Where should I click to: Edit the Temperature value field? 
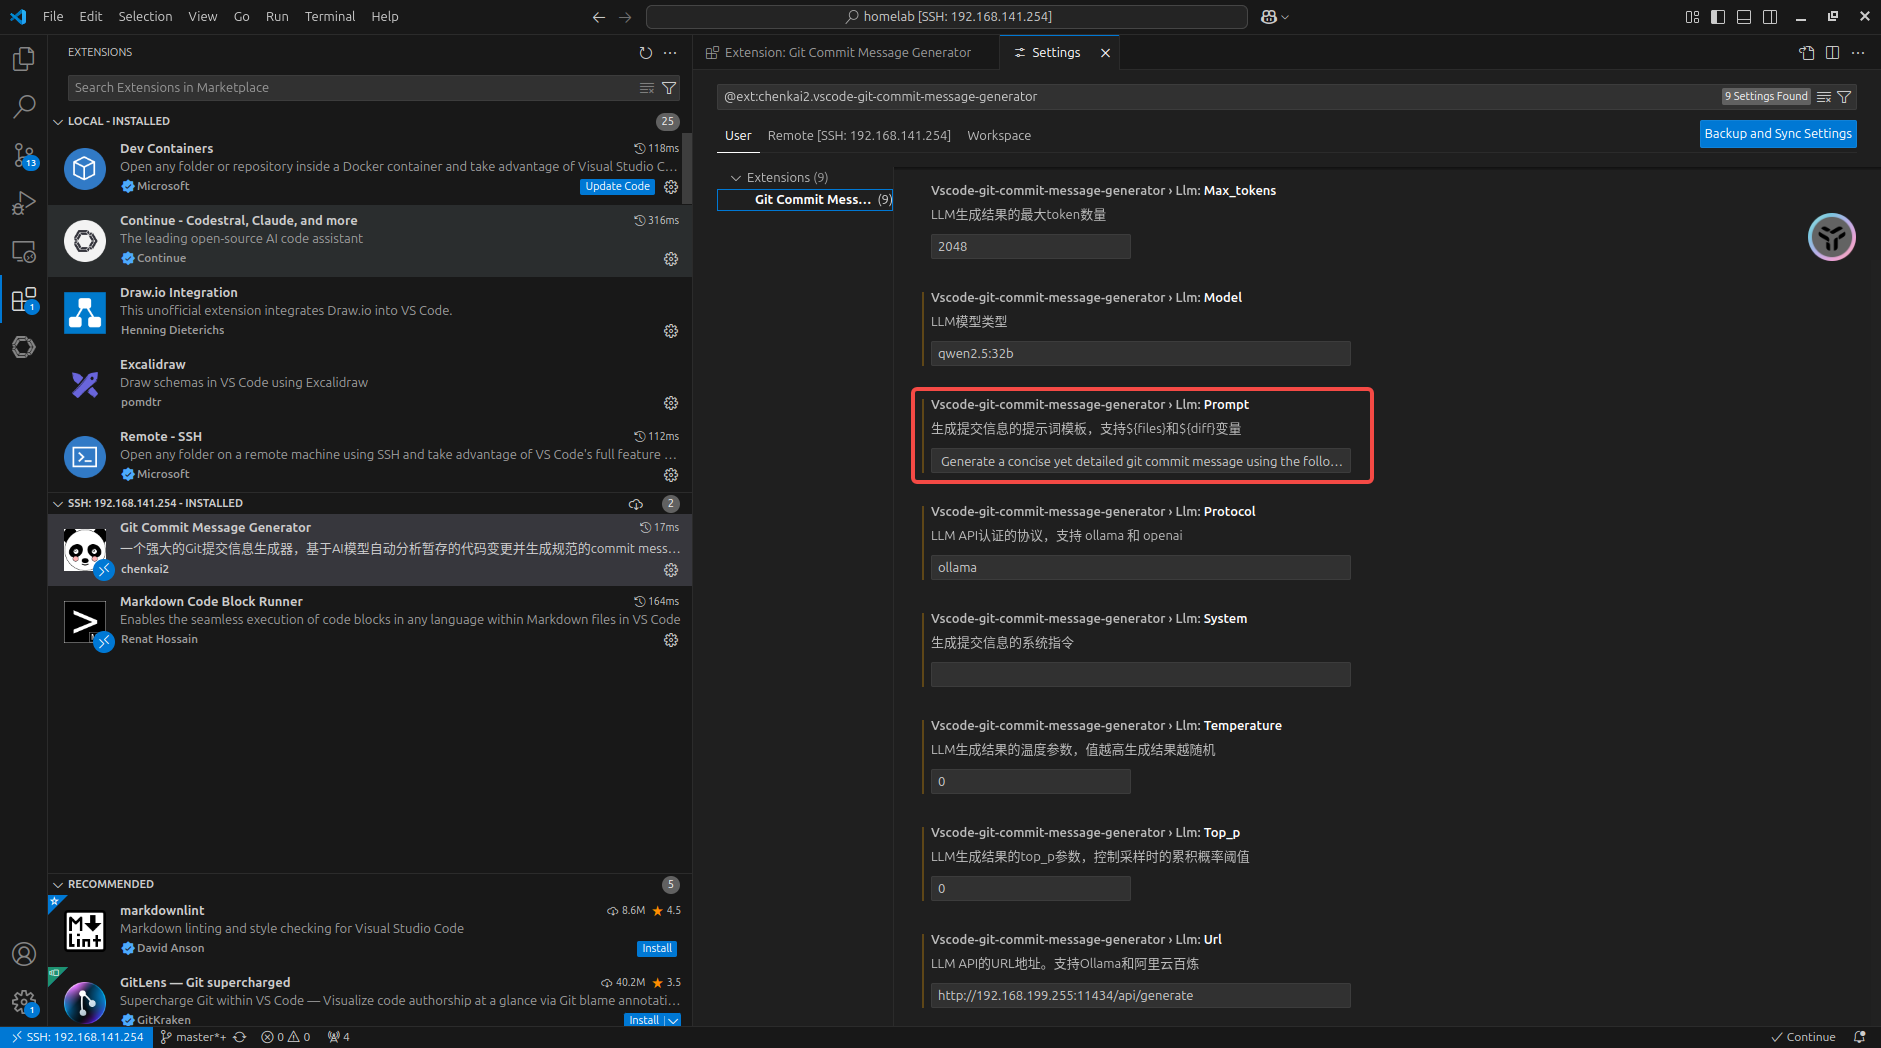(x=1030, y=782)
